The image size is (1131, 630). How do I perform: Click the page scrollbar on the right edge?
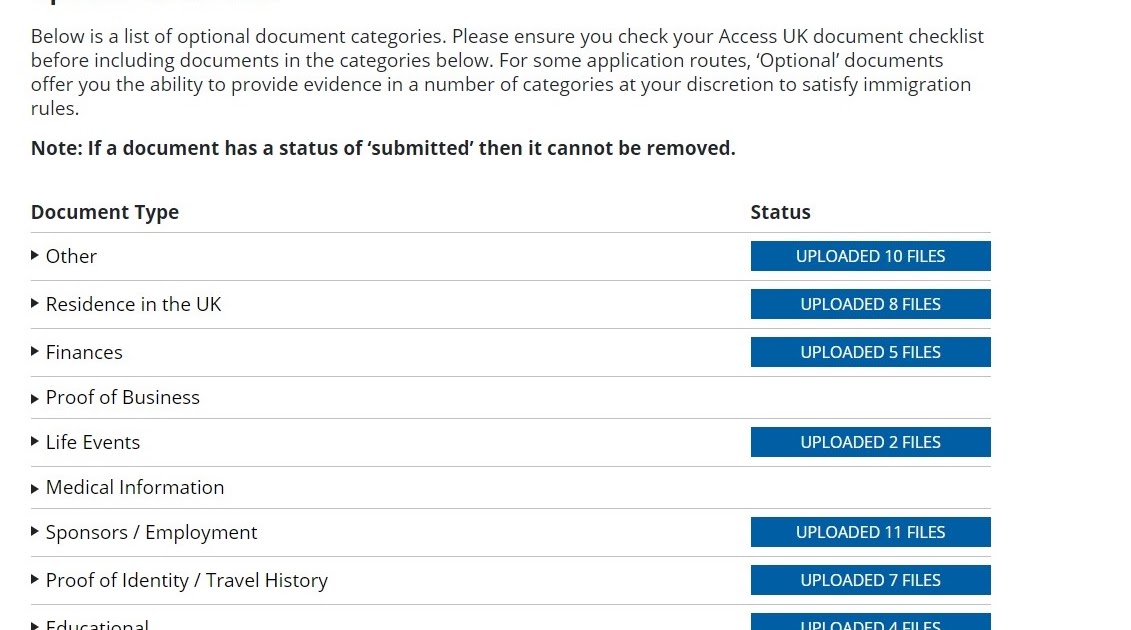pyautogui.click(x=1123, y=315)
